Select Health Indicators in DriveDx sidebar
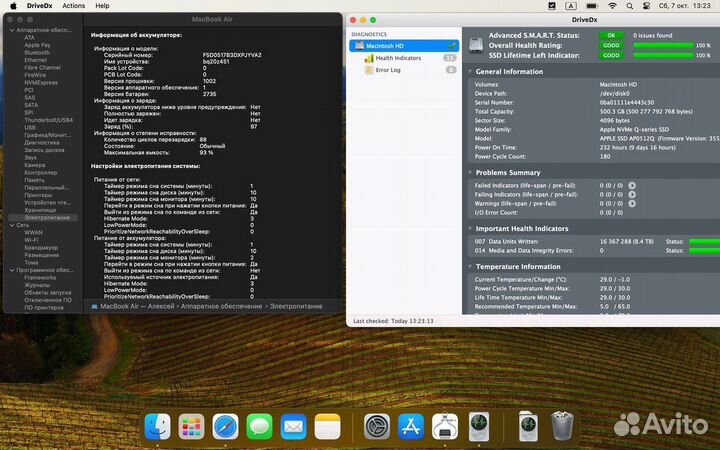720x450 pixels. point(398,58)
